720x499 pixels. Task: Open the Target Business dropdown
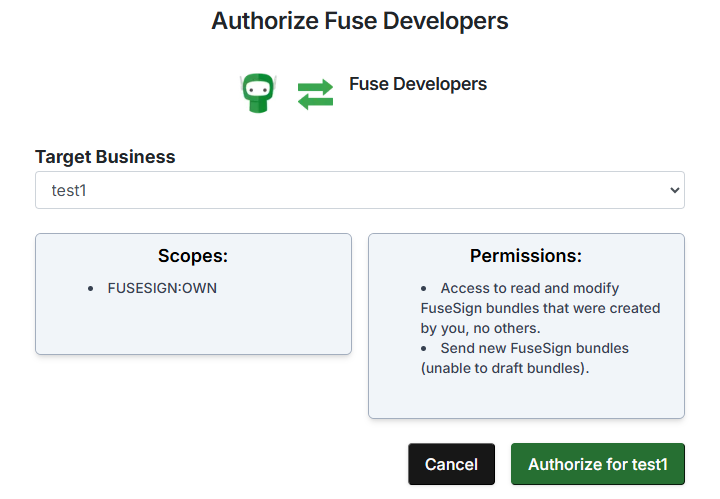[360, 190]
